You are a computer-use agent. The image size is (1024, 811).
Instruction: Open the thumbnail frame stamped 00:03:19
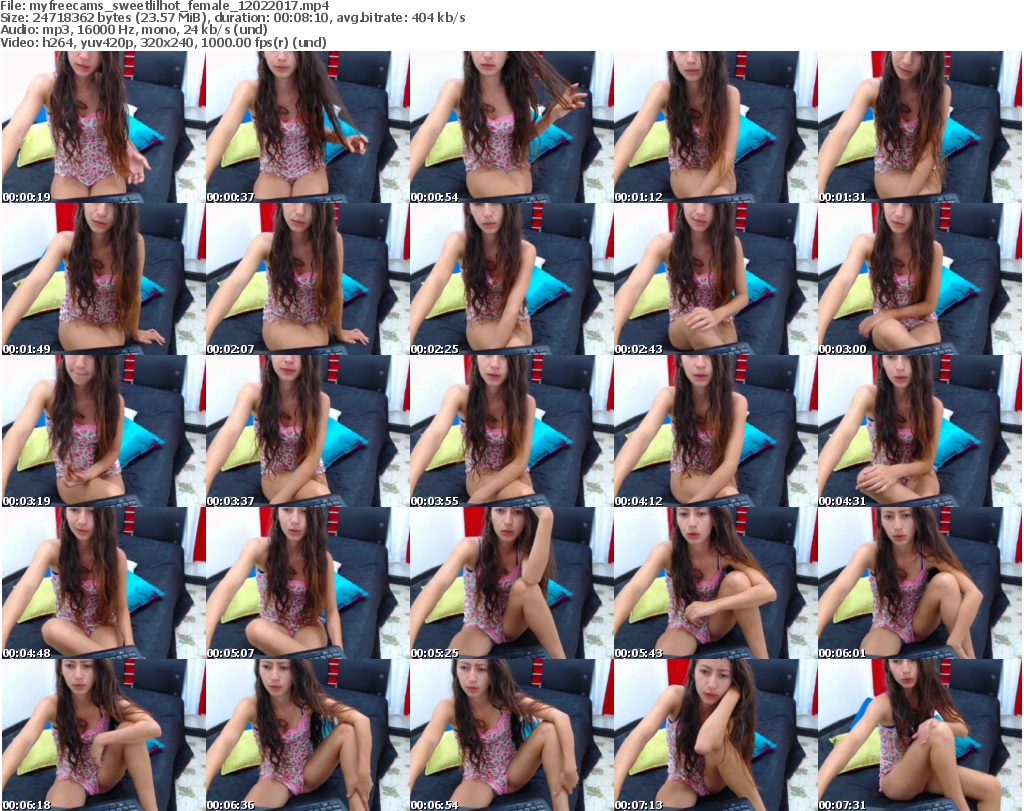[x=103, y=432]
